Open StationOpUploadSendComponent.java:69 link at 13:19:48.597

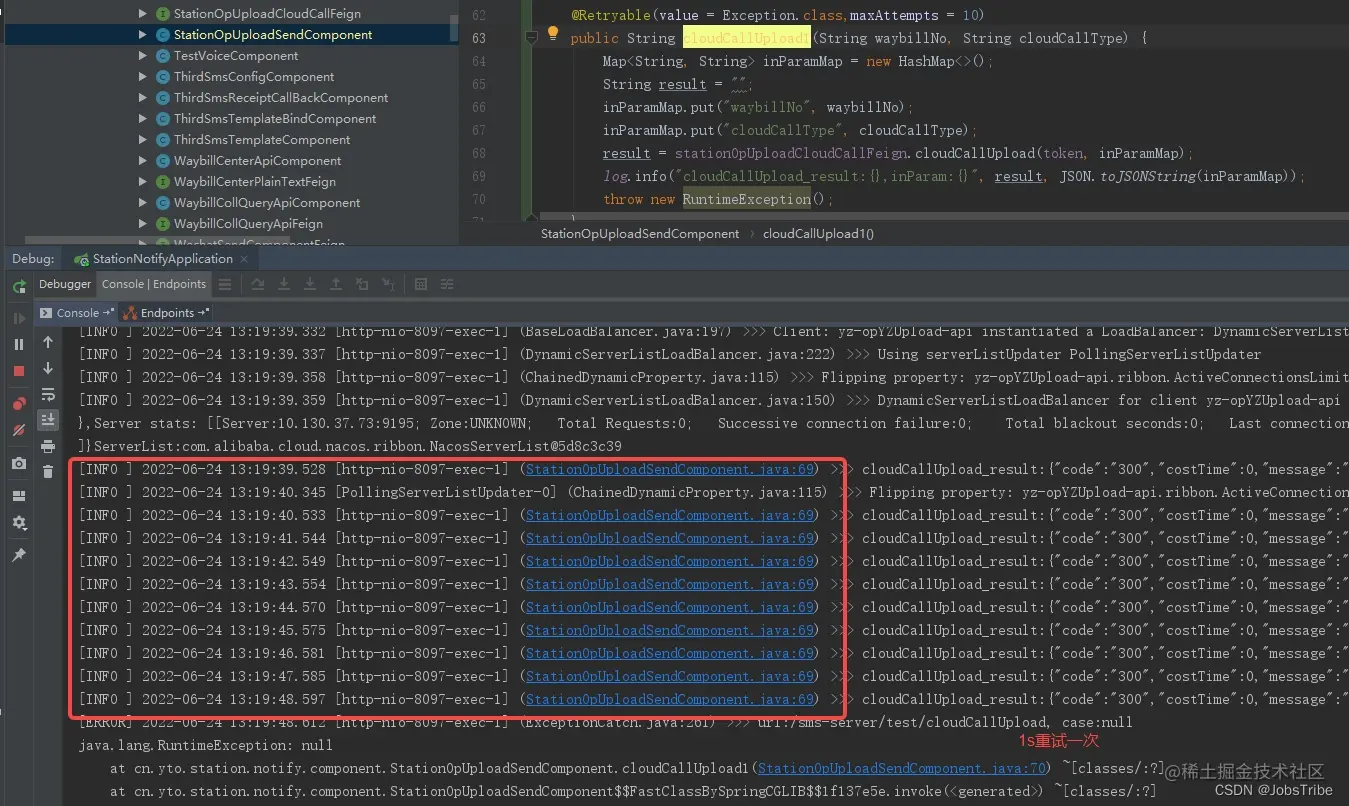(x=670, y=699)
